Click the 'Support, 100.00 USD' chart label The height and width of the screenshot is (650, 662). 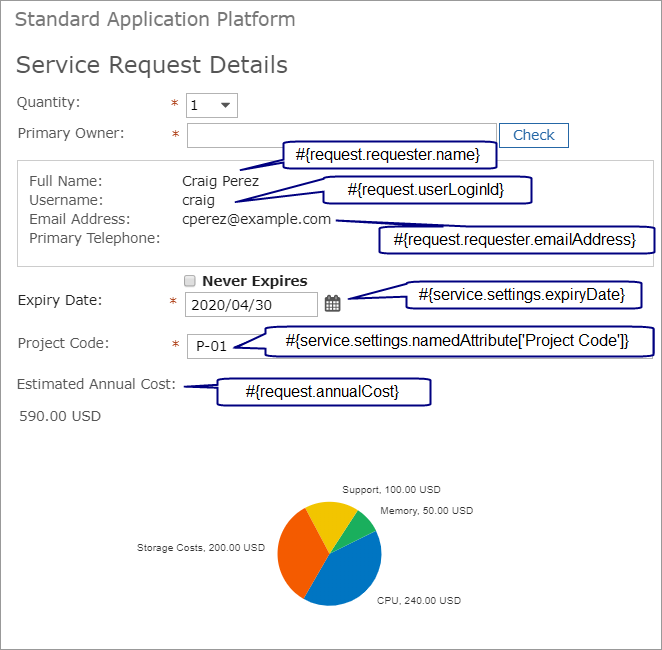coord(391,490)
